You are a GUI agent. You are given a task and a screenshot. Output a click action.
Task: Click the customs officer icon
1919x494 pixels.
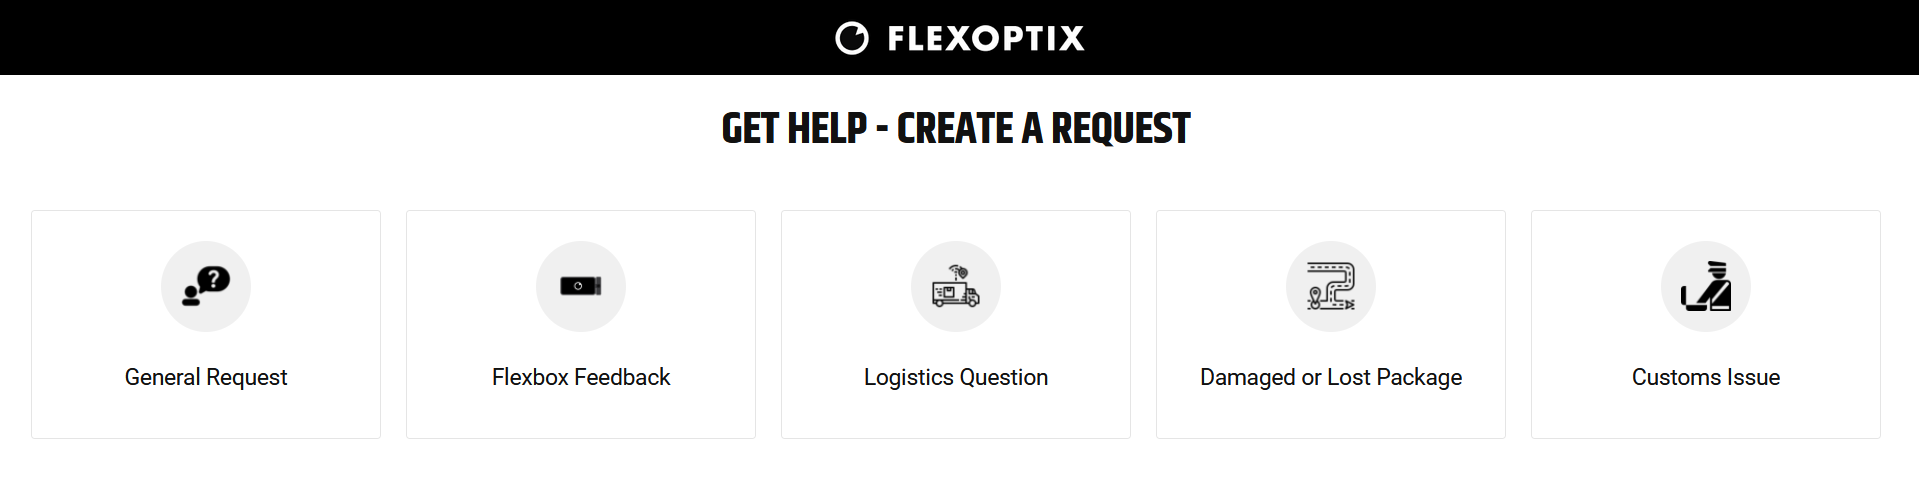pyautogui.click(x=1706, y=286)
